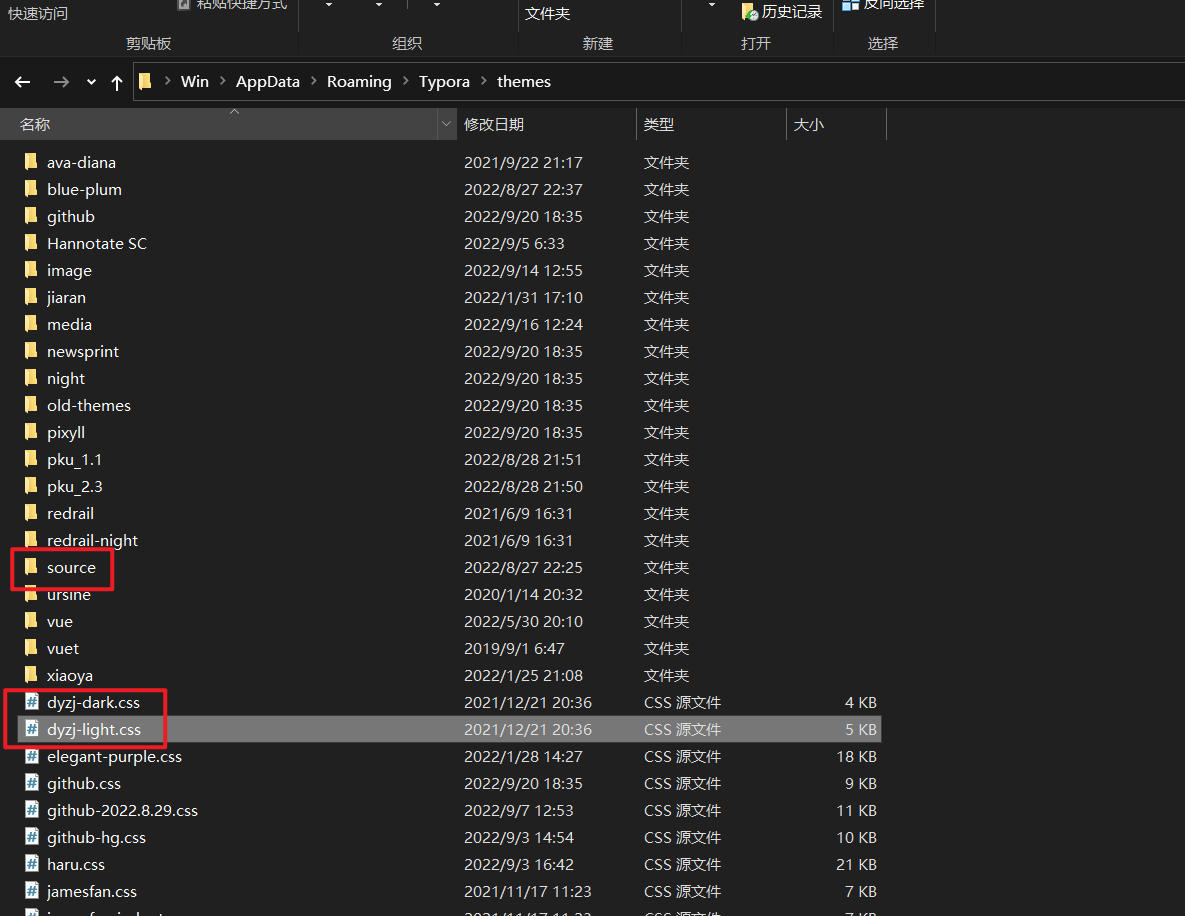This screenshot has width=1185, height=916.
Task: Open the 名称 column filter dropdown
Action: [x=447, y=124]
